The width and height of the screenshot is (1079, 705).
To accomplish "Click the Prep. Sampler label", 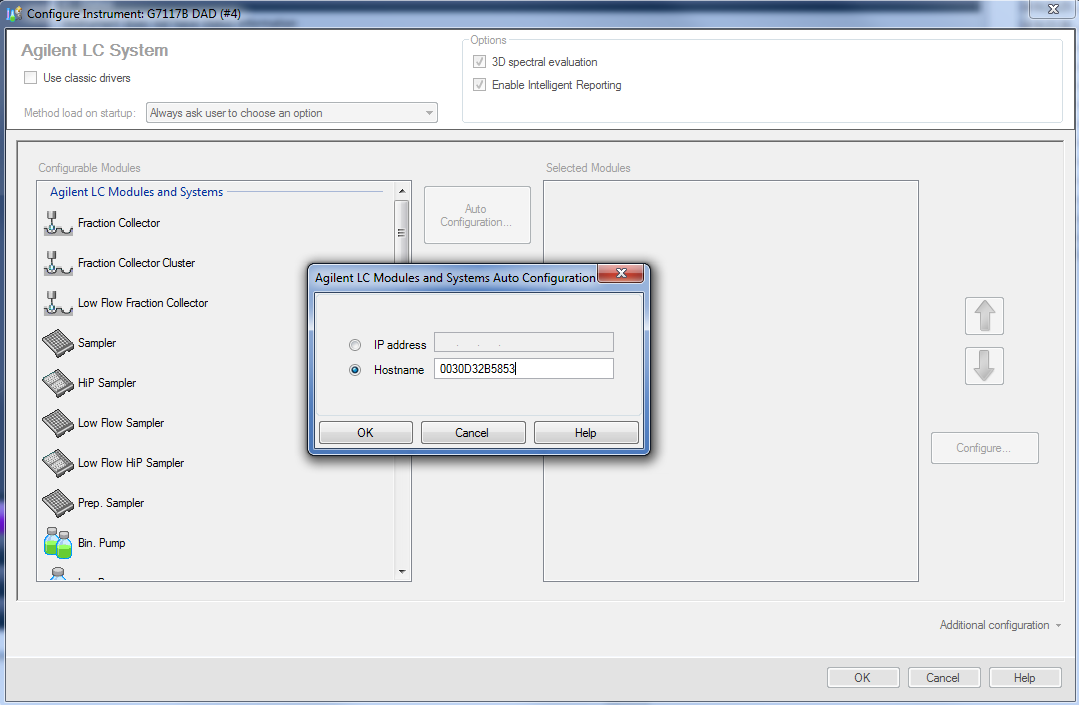I will point(111,503).
